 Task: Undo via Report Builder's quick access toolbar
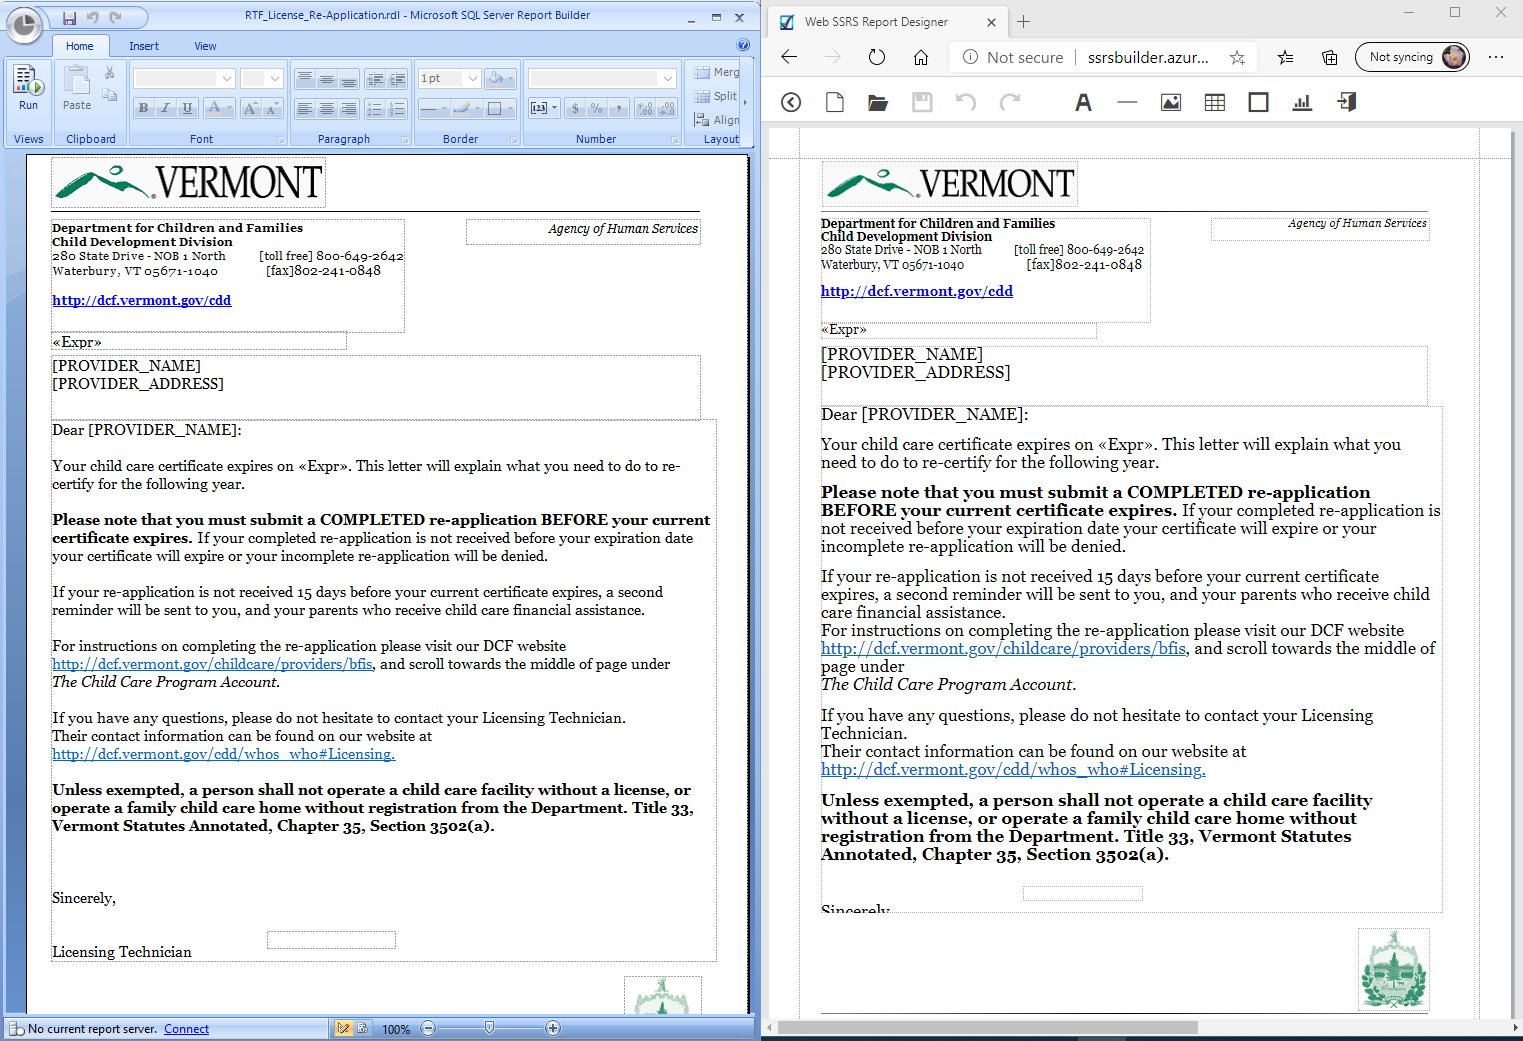point(93,18)
